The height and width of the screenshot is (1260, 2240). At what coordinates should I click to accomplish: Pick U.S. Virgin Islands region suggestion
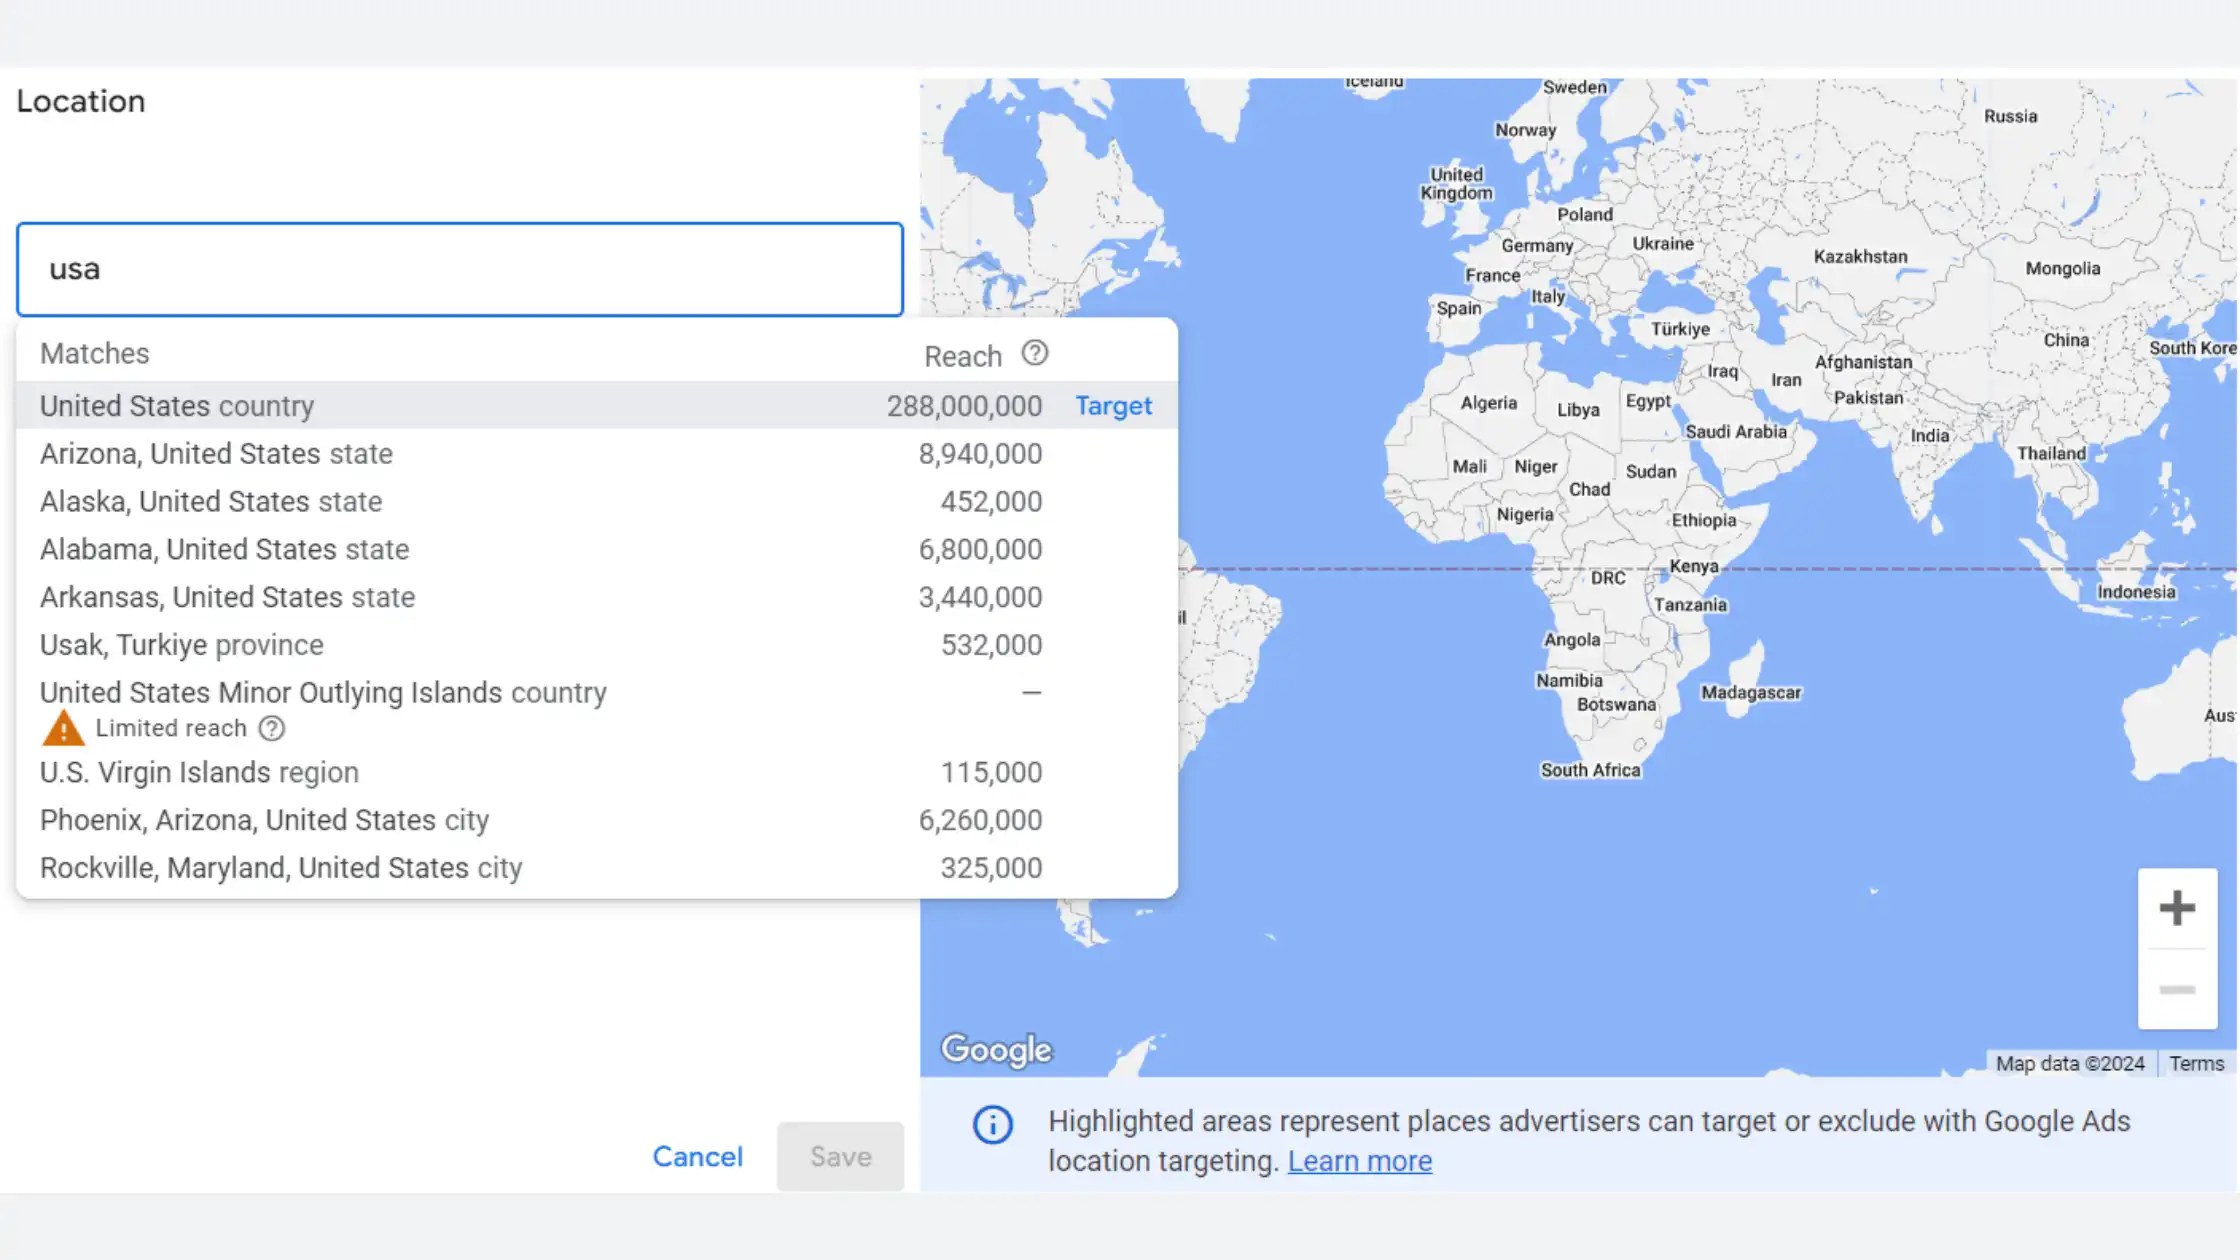point(199,773)
